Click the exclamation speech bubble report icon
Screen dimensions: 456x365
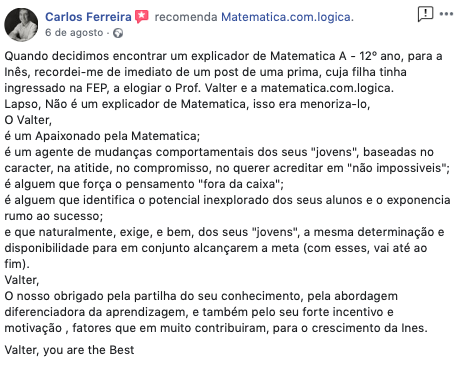point(425,14)
